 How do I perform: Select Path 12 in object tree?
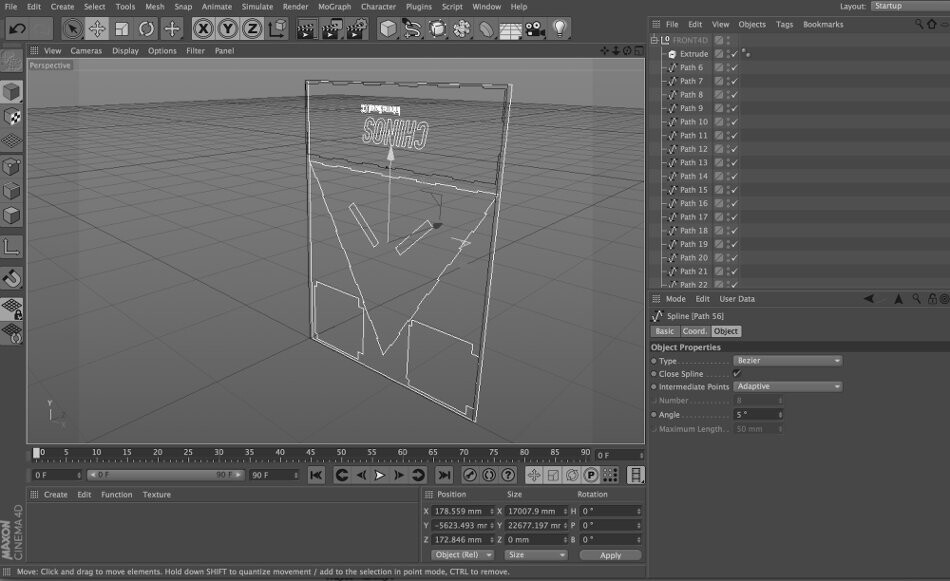pos(693,149)
